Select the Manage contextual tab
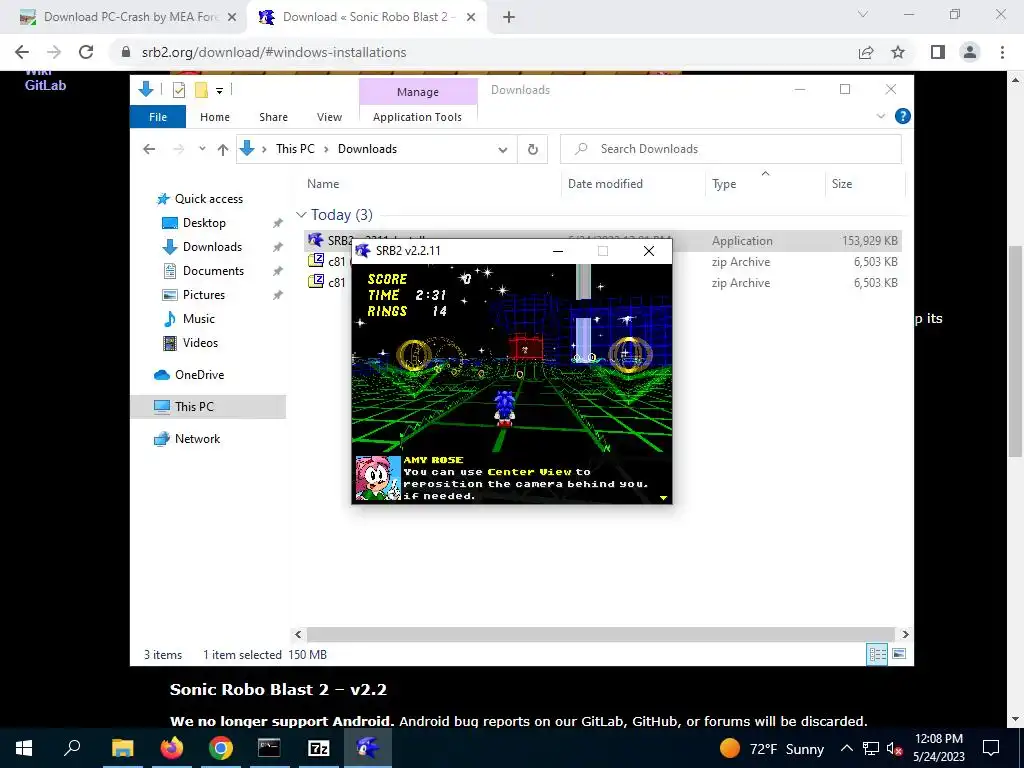The width and height of the screenshot is (1024, 768). 418,92
